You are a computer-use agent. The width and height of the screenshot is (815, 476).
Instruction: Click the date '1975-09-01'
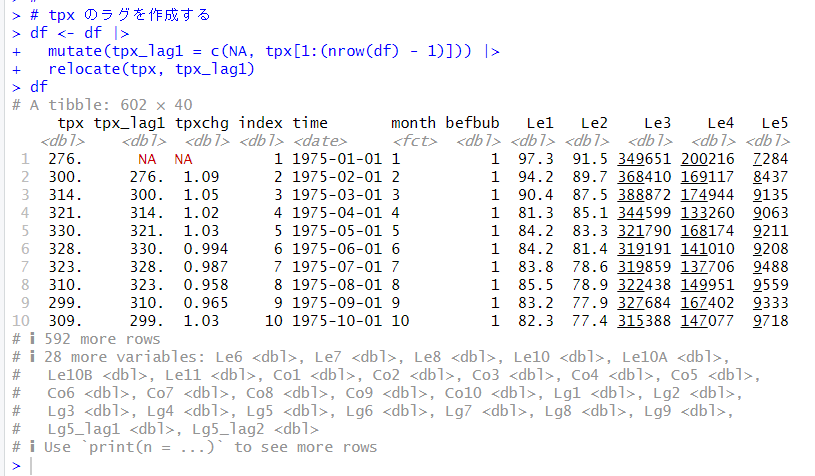pos(337,303)
